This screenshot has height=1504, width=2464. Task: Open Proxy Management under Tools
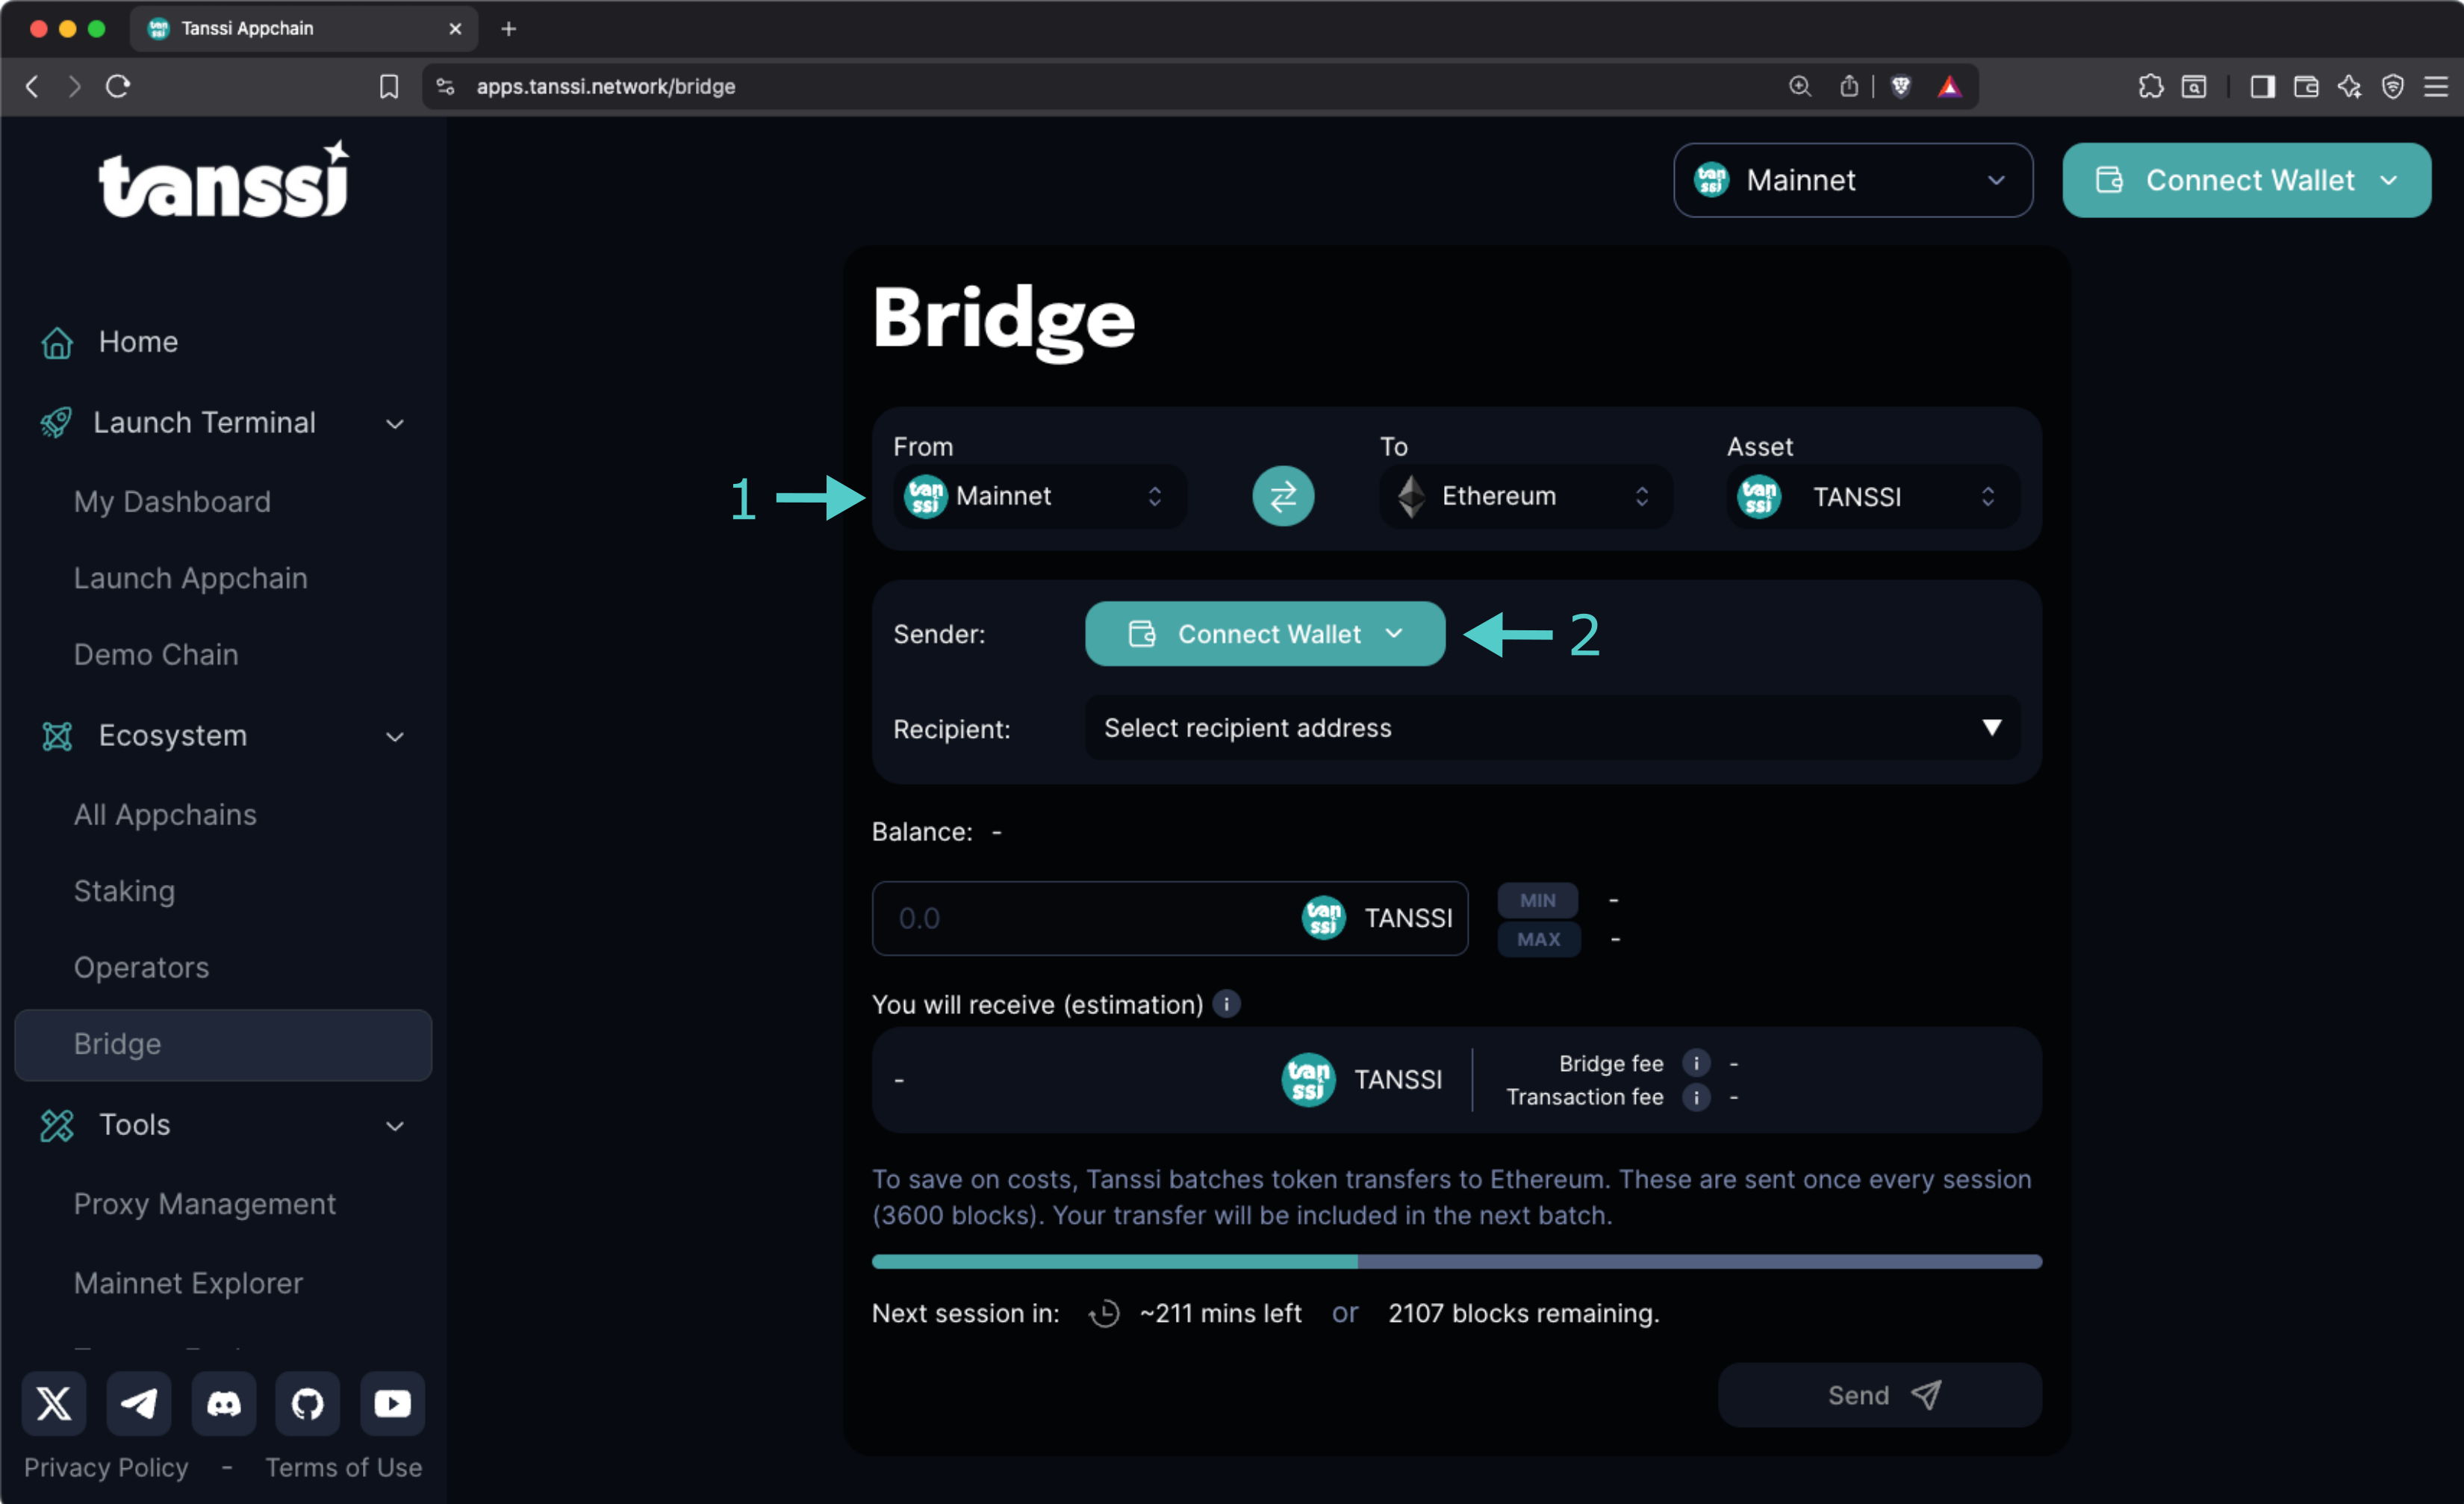(x=205, y=1204)
